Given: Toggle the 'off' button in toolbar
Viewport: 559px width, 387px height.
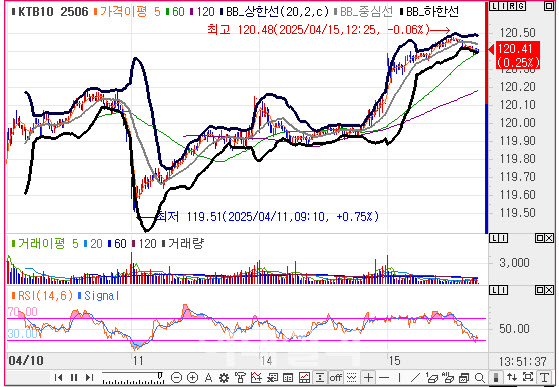Looking at the screenshot, I should click(335, 377).
